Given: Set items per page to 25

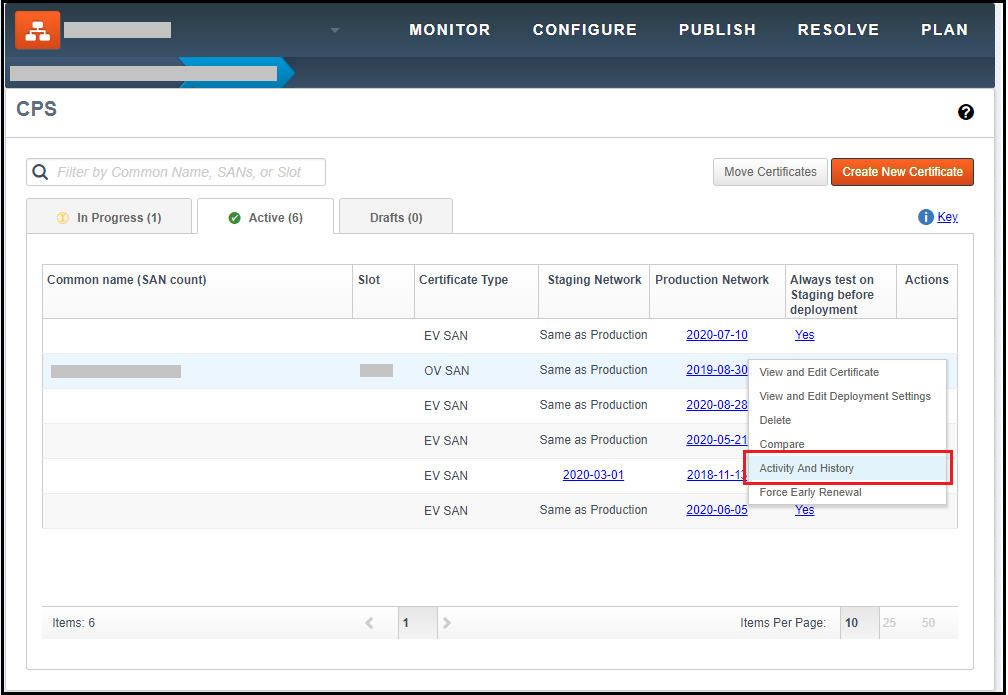Looking at the screenshot, I should 889,623.
